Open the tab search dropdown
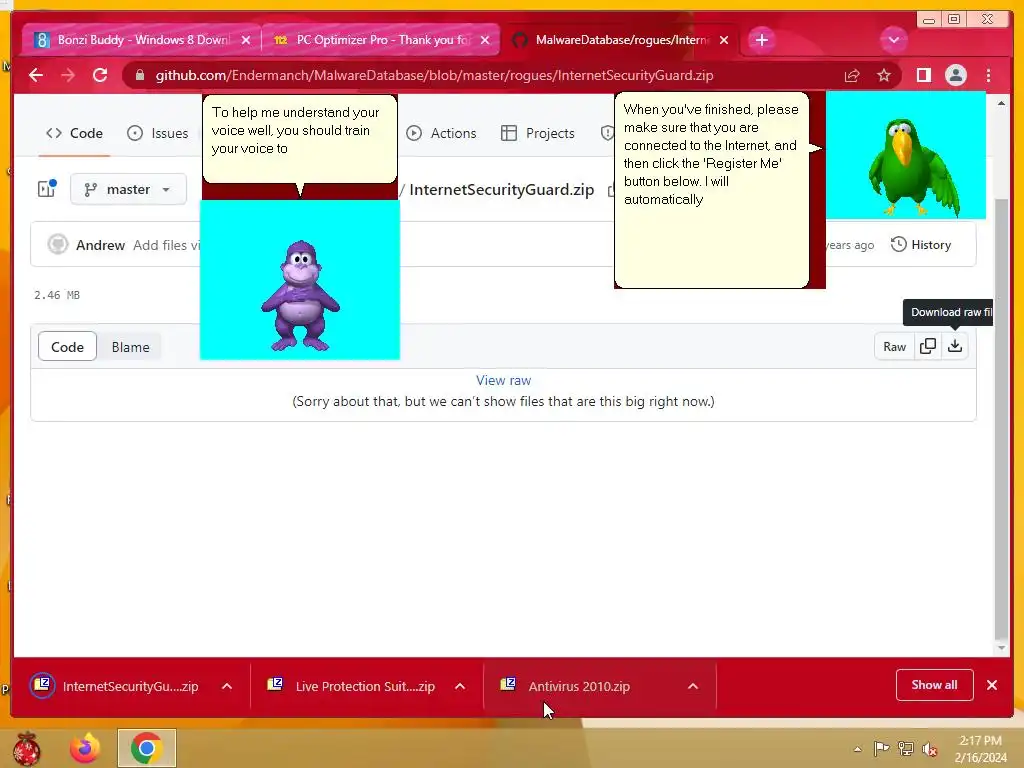Viewport: 1024px width, 768px height. click(893, 40)
